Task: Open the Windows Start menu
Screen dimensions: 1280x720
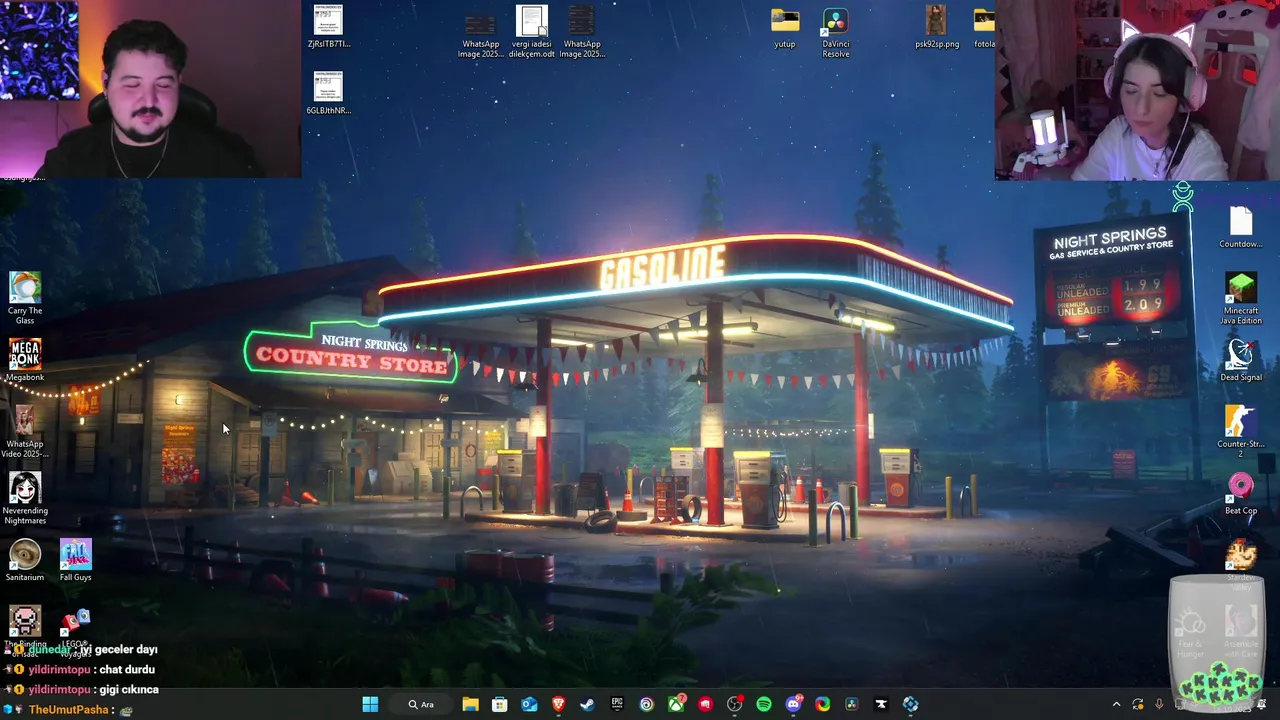Action: click(370, 704)
